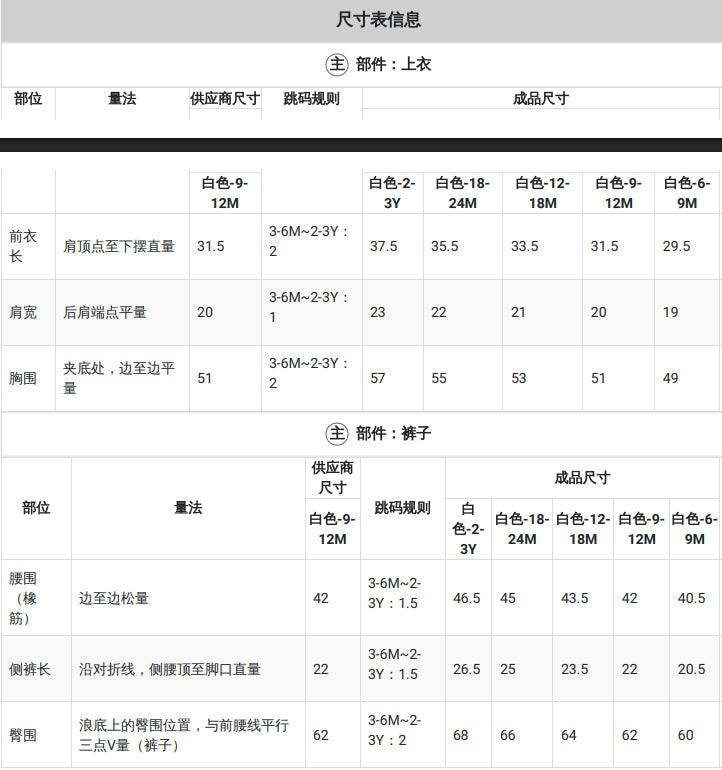Screen dimensions: 722x770
Task: Select 腰围 value 43.5
Action: pos(575,598)
